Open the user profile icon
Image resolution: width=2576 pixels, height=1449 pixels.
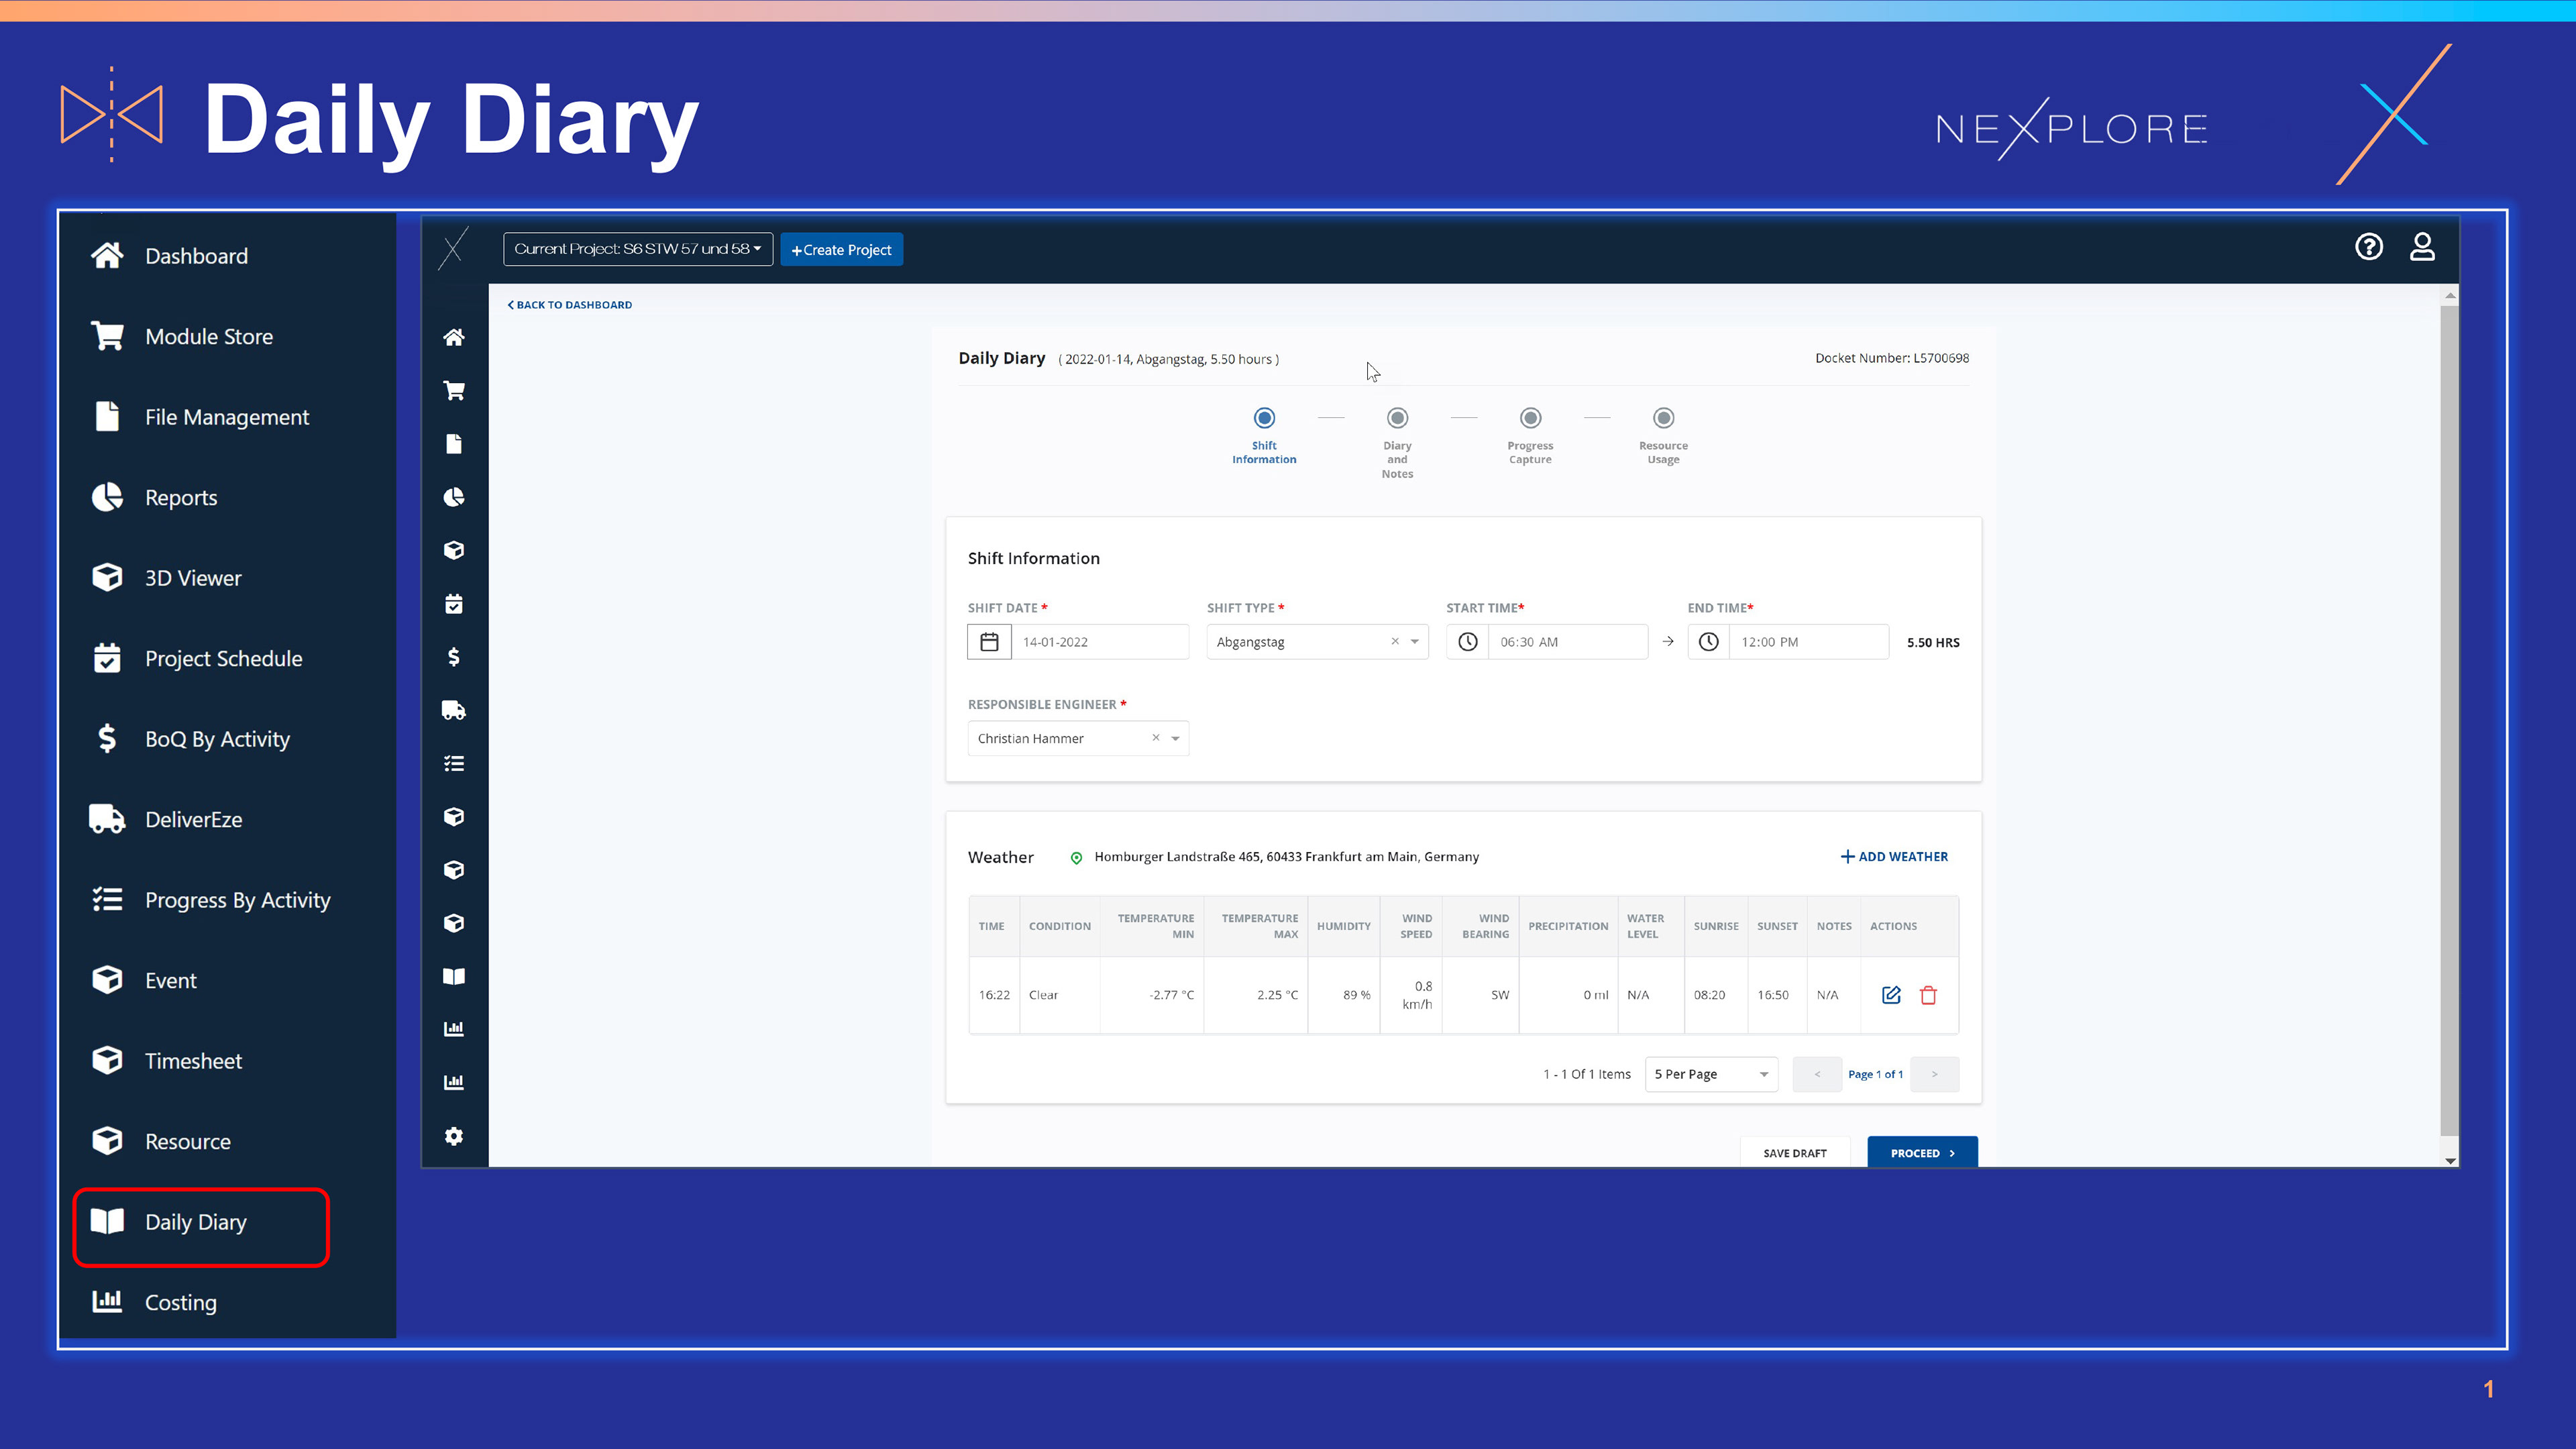2421,247
